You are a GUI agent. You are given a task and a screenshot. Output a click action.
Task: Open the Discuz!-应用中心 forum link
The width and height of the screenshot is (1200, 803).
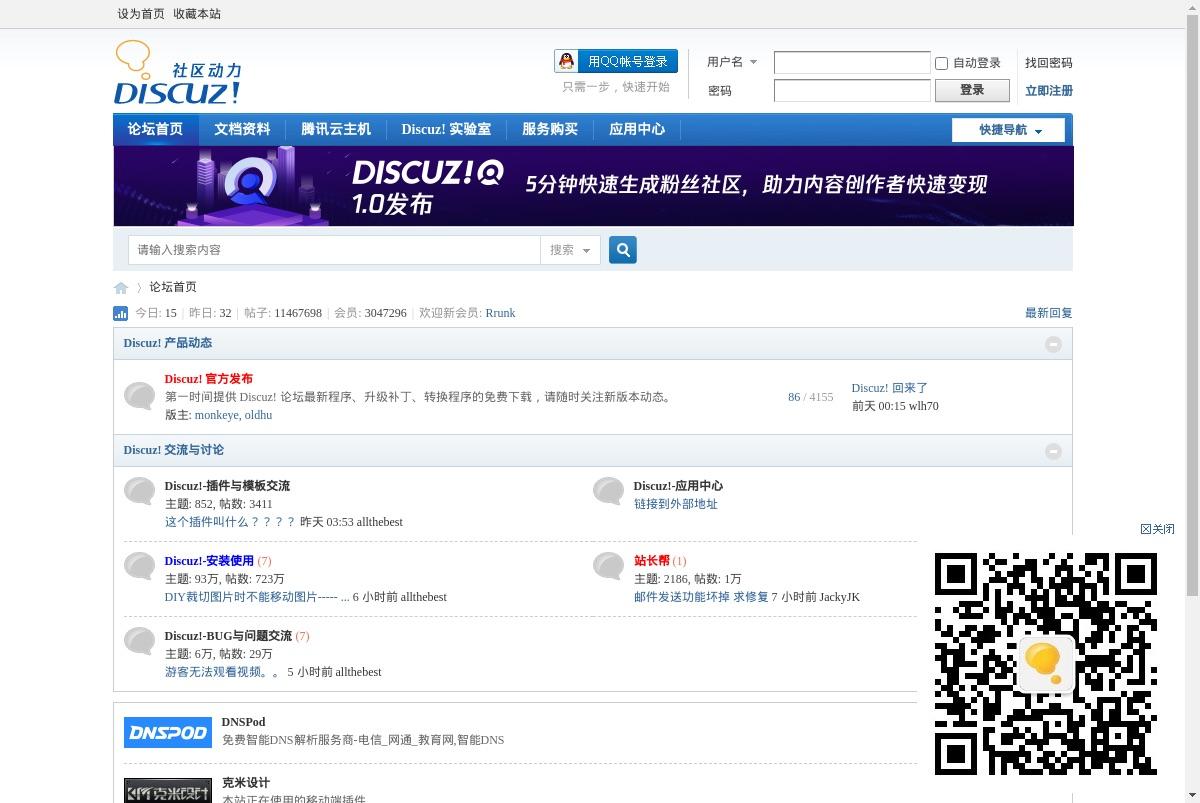(x=678, y=486)
